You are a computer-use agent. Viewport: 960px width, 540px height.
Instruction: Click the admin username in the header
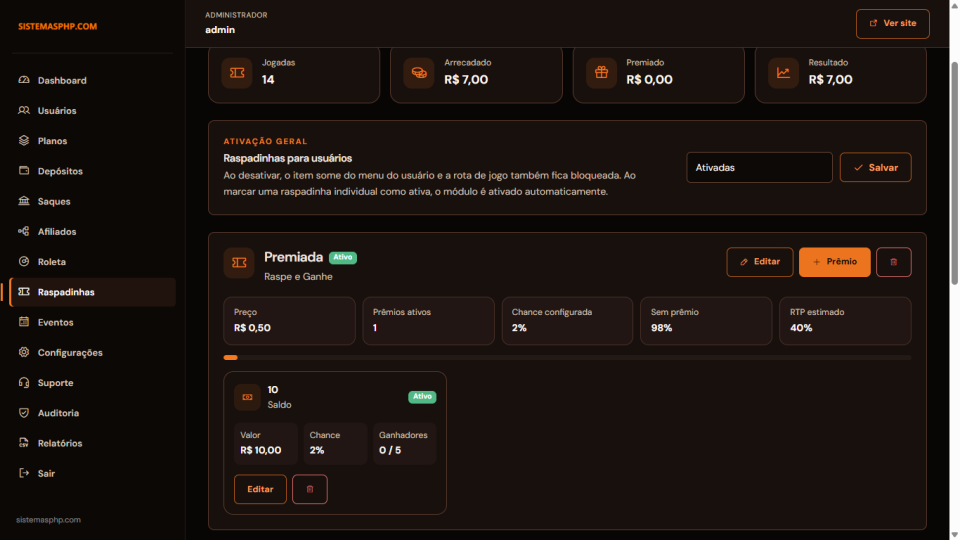[x=220, y=29]
